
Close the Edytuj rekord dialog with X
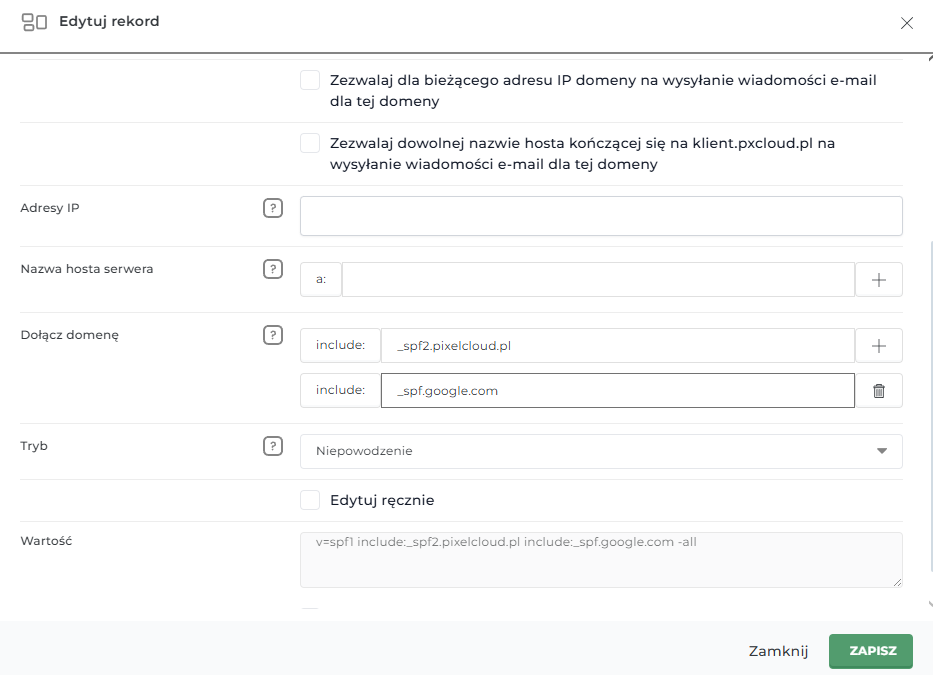906,23
